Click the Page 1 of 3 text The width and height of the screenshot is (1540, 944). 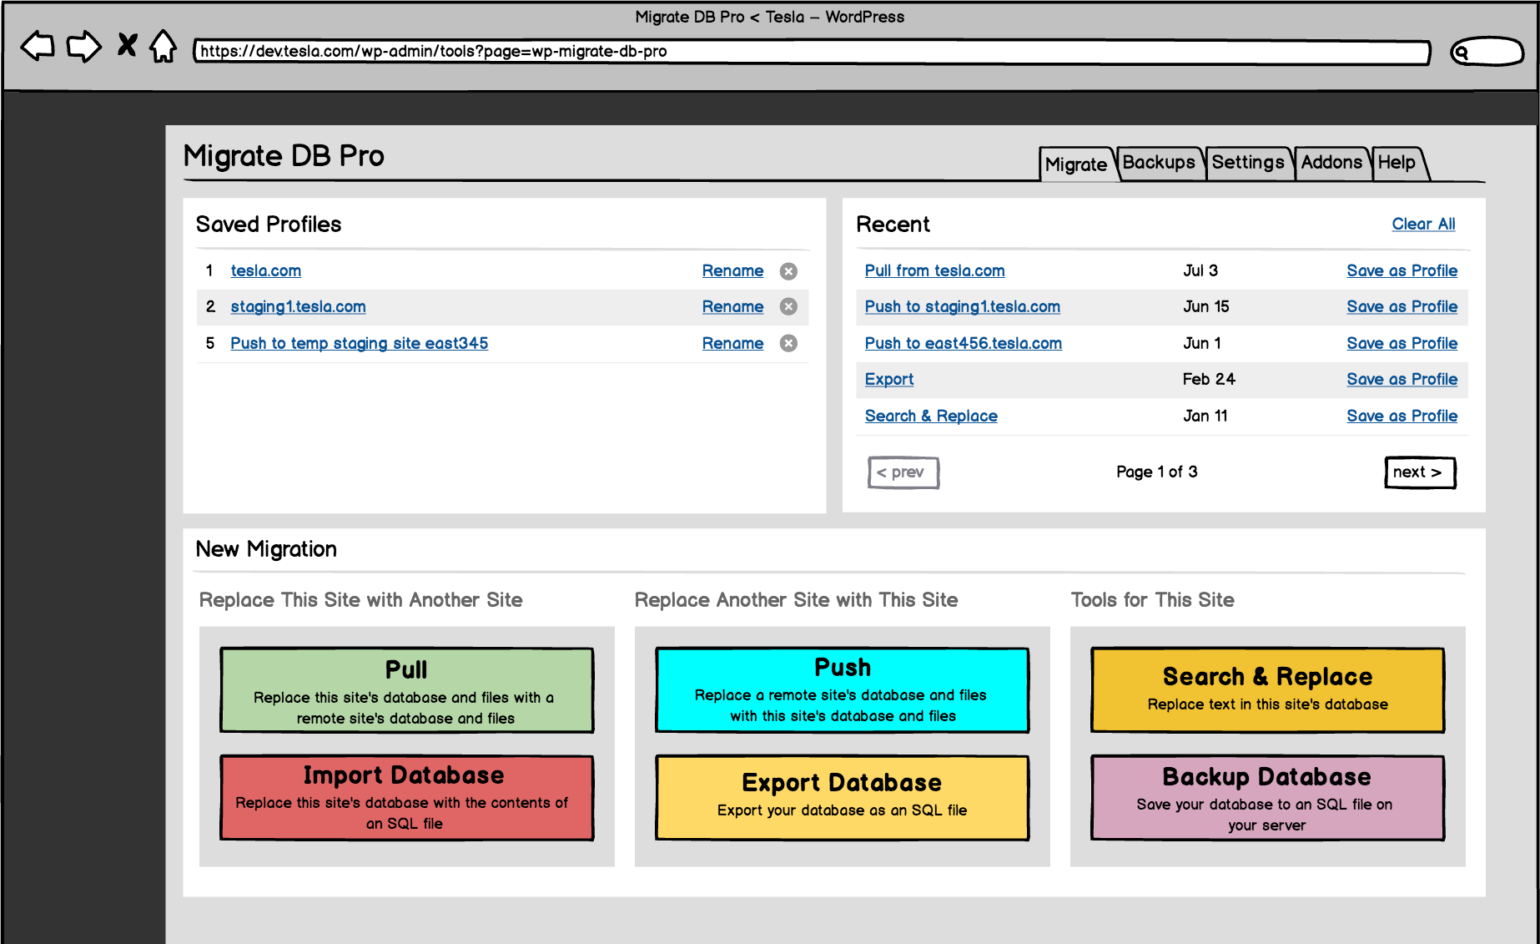click(x=1157, y=472)
